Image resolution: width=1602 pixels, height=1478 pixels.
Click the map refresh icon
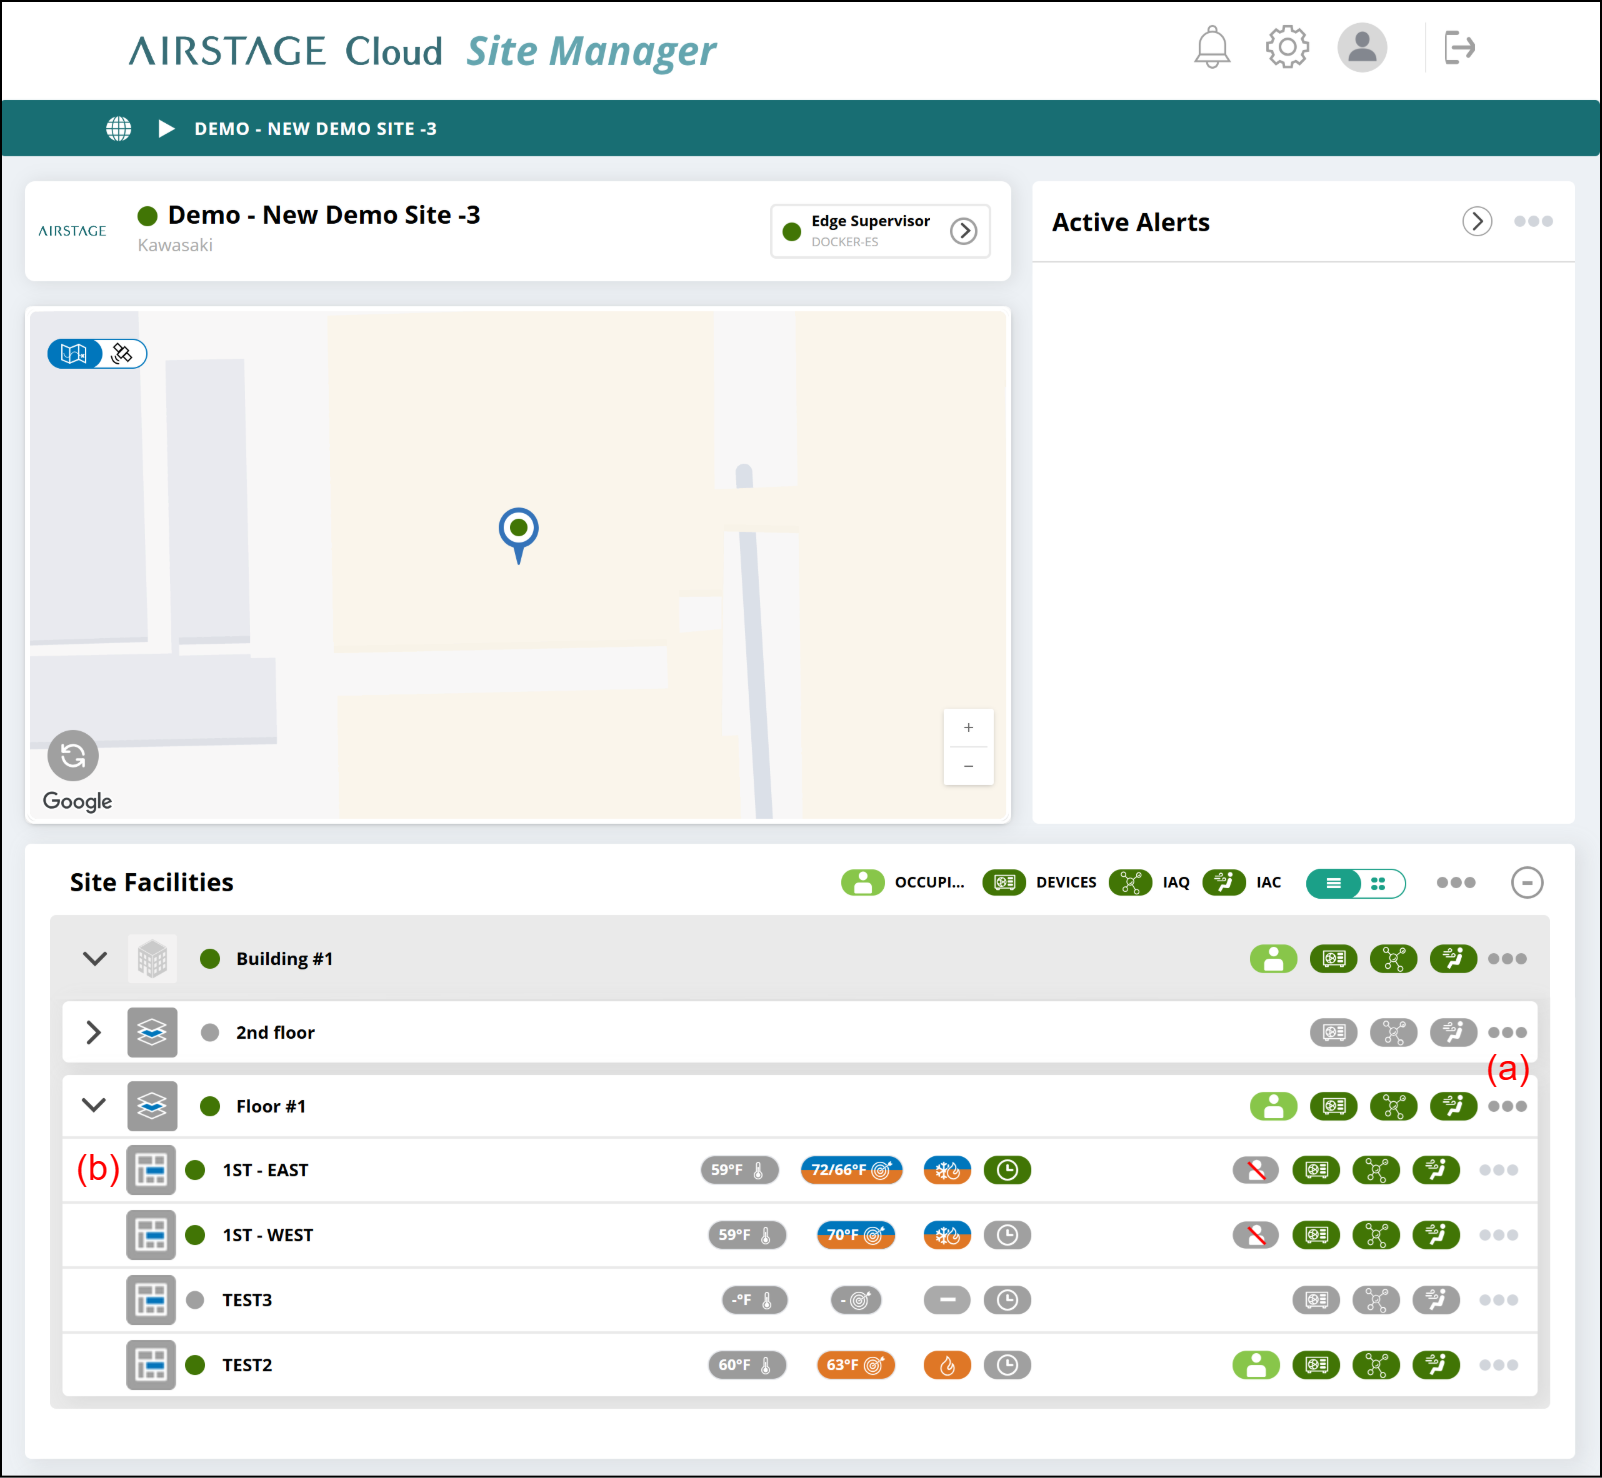coord(73,756)
